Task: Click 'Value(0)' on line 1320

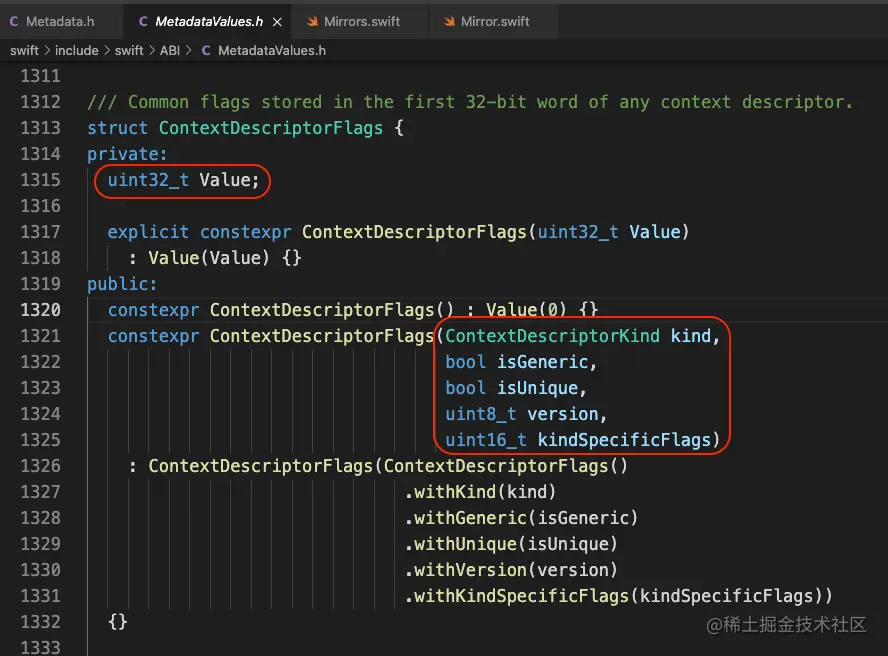Action: tap(526, 310)
